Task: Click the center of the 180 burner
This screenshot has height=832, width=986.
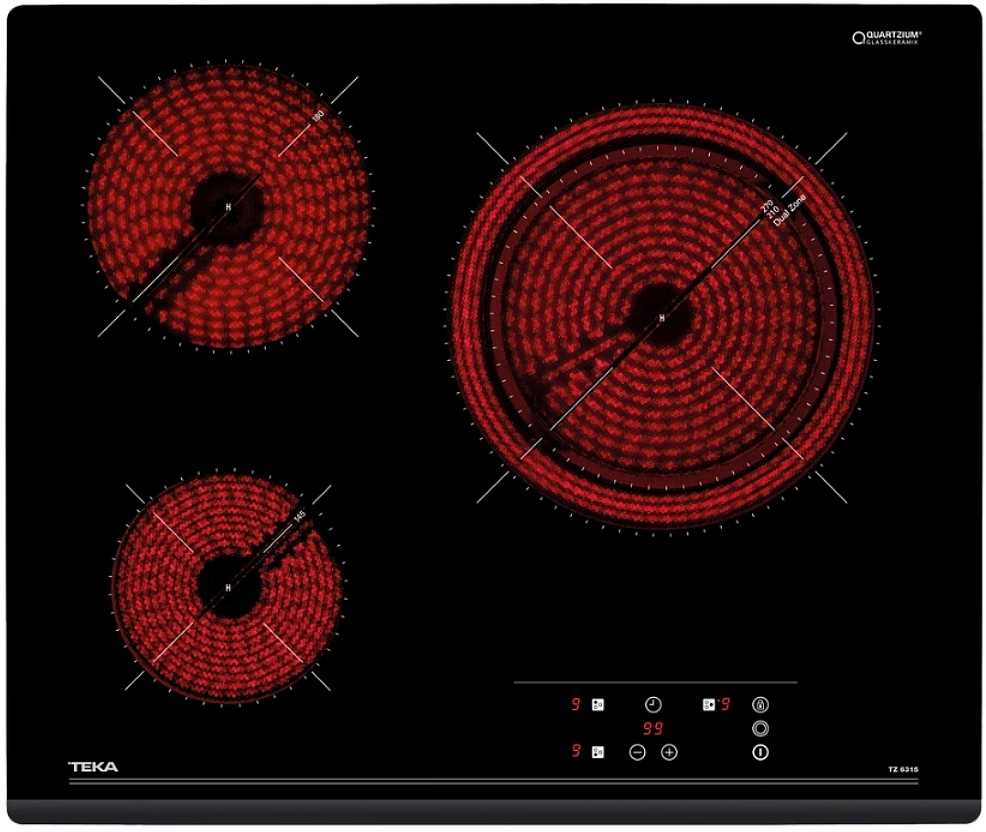Action: (x=228, y=207)
